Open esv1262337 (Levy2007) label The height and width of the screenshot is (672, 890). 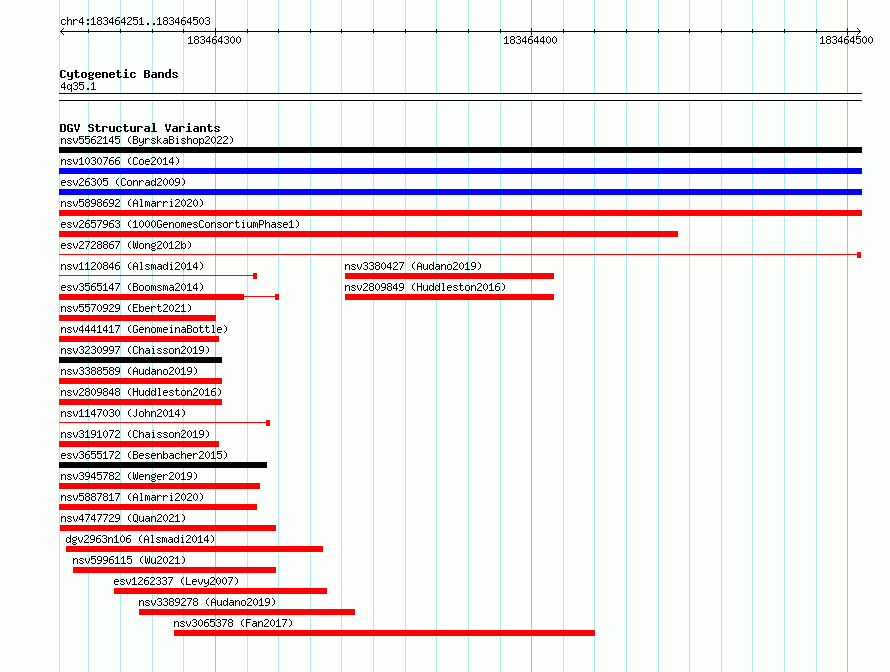point(177,581)
